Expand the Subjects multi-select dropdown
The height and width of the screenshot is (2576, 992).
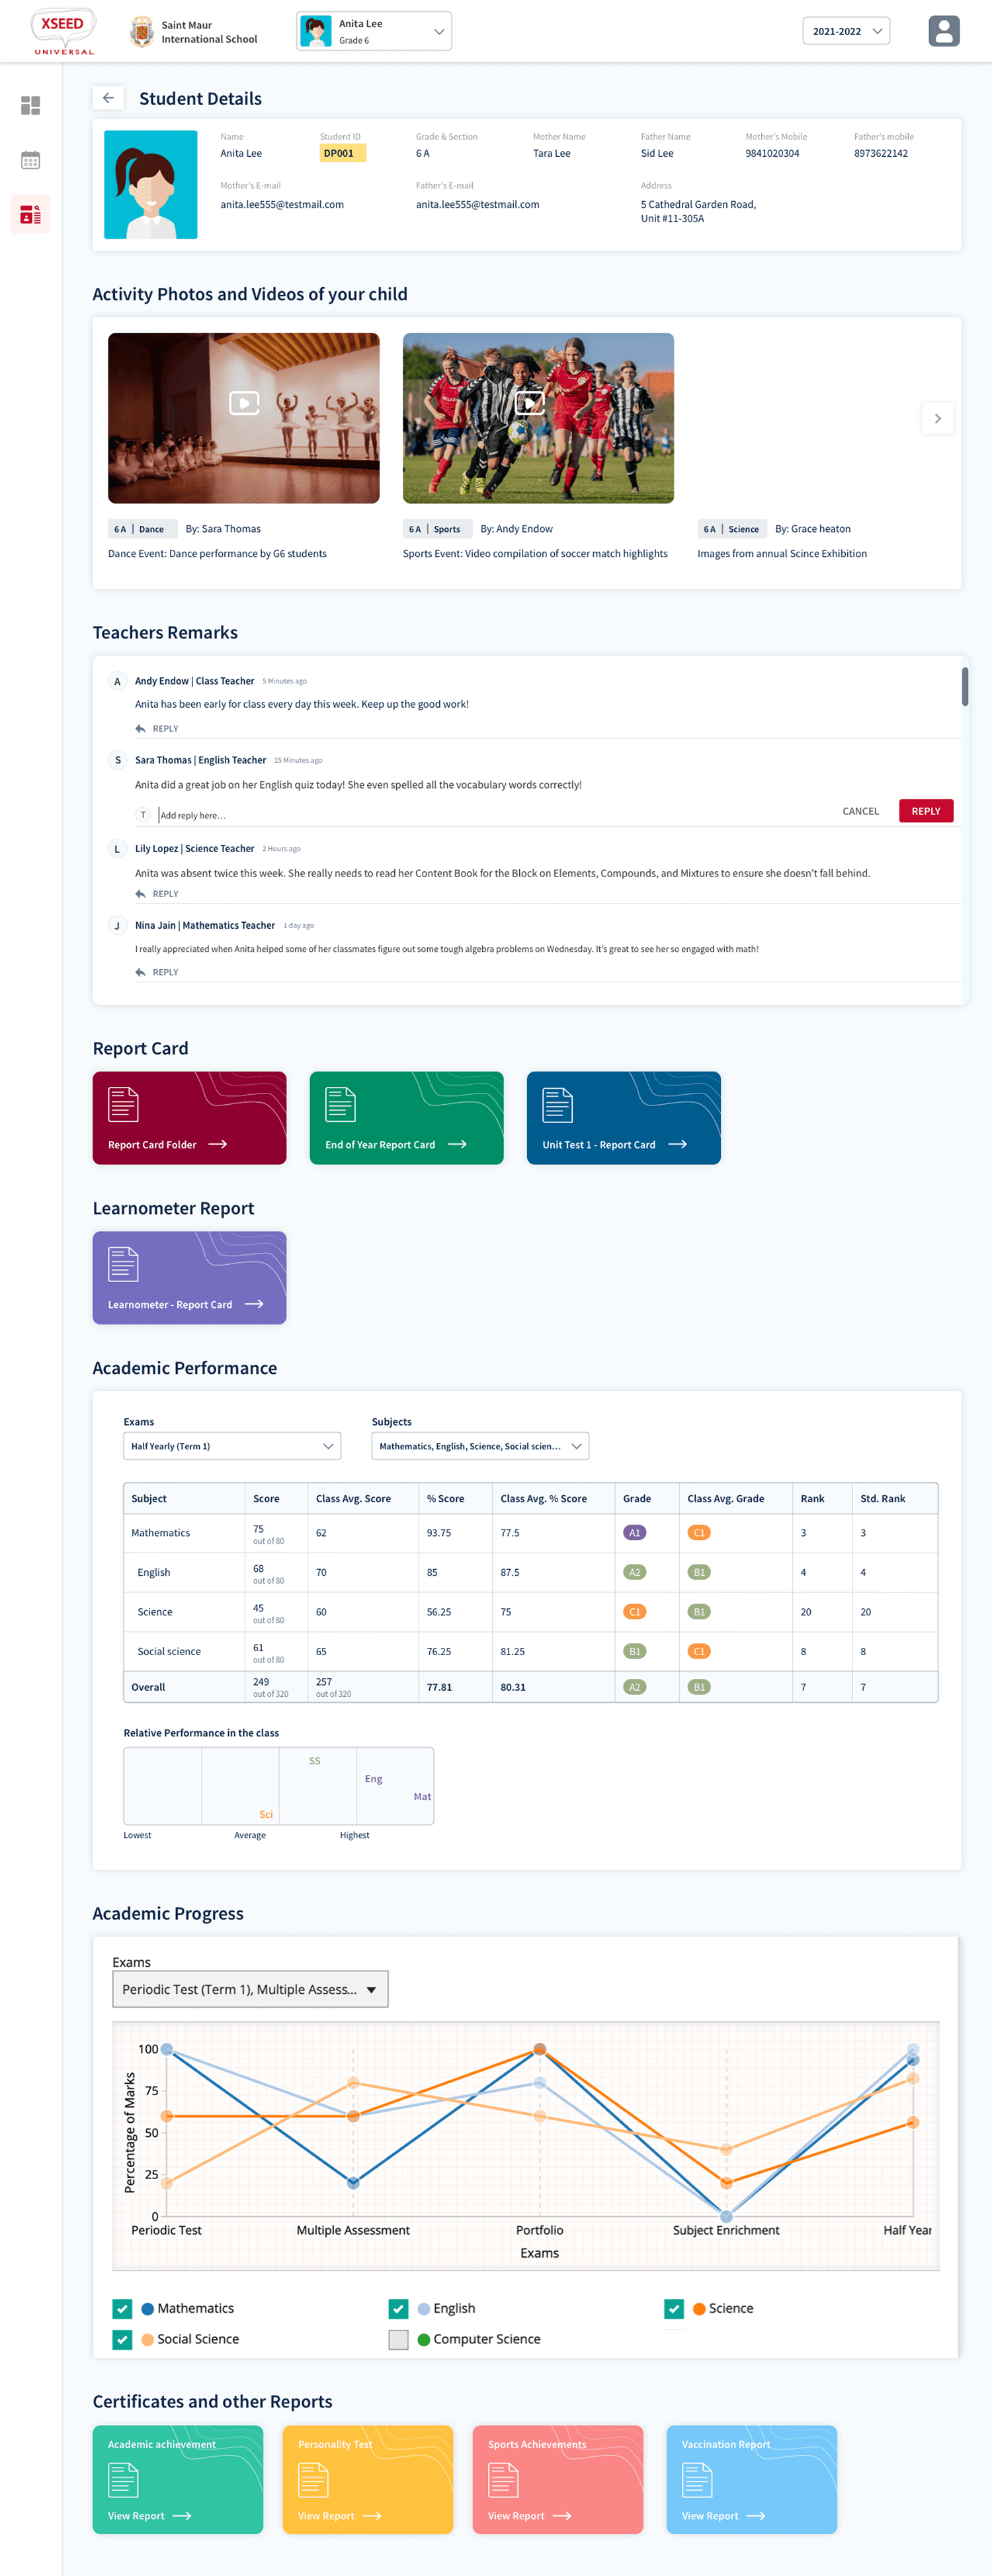pyautogui.click(x=480, y=1446)
